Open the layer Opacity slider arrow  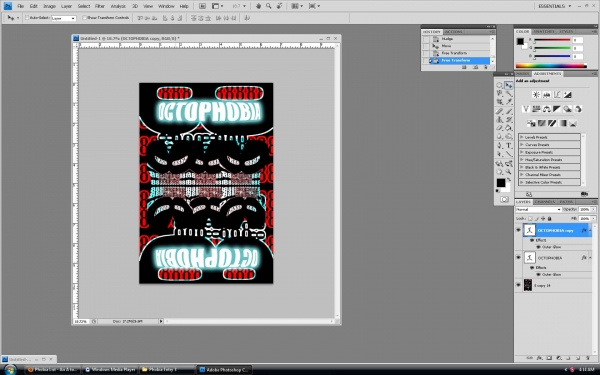(x=593, y=209)
